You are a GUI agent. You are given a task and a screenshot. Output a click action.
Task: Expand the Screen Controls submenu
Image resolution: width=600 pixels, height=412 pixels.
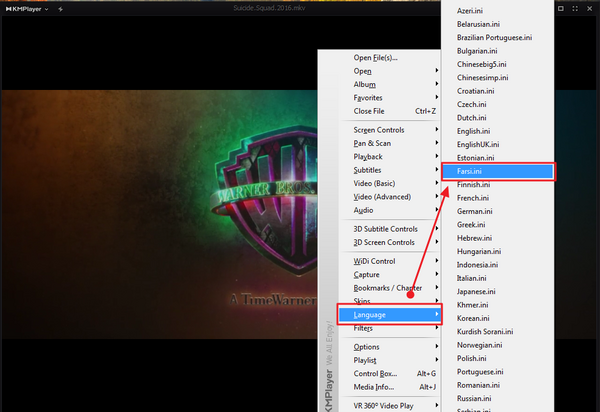tap(390, 130)
